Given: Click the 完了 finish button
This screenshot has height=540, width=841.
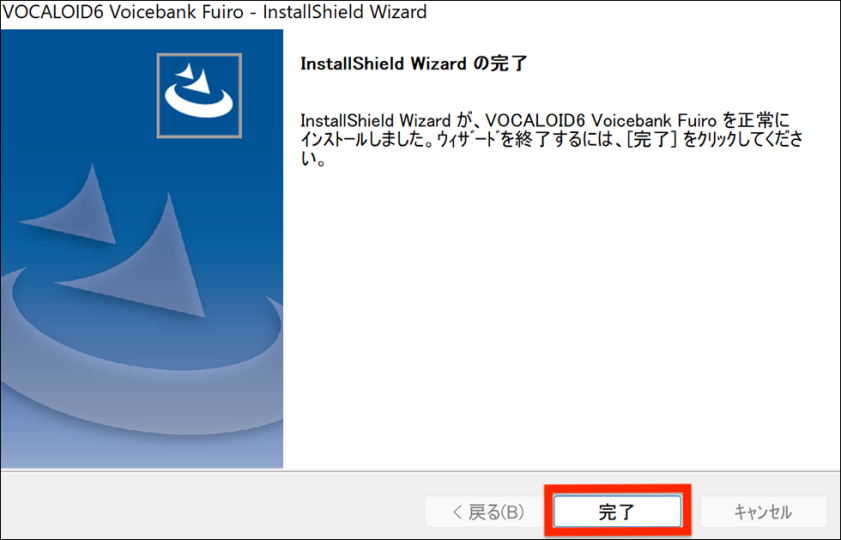Looking at the screenshot, I should [x=617, y=511].
